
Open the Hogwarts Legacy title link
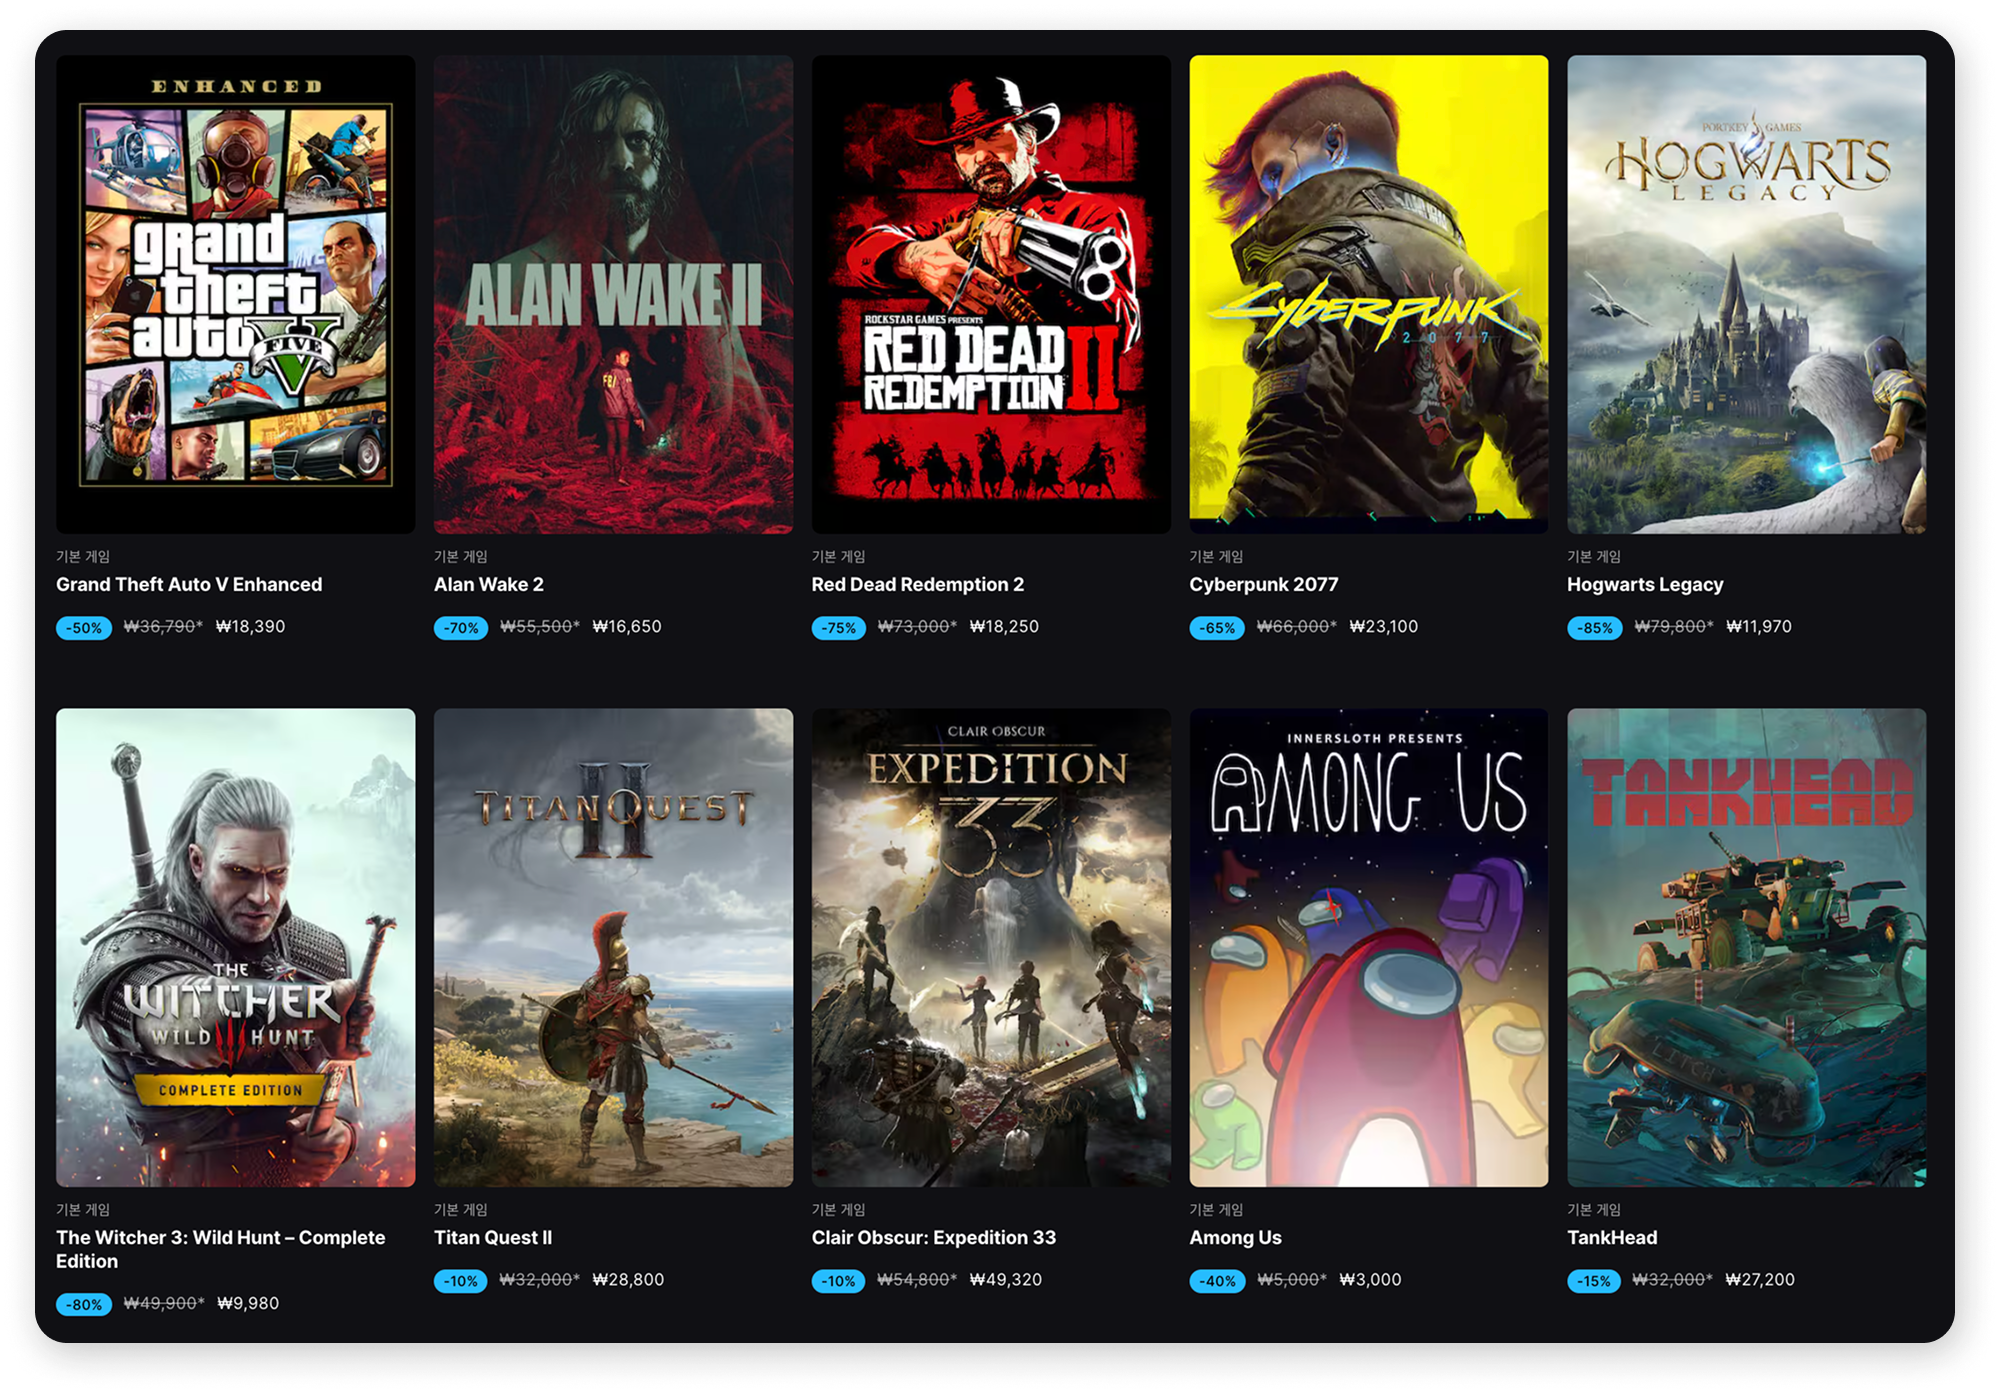click(x=1645, y=585)
